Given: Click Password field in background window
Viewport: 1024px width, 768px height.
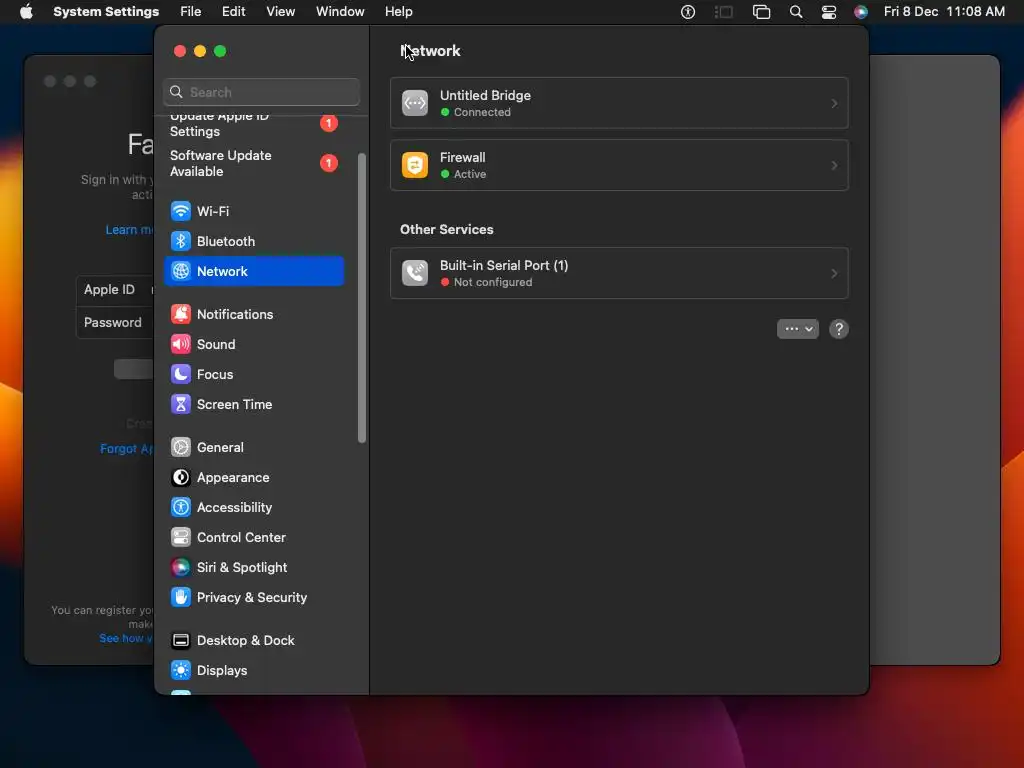Looking at the screenshot, I should [115, 323].
